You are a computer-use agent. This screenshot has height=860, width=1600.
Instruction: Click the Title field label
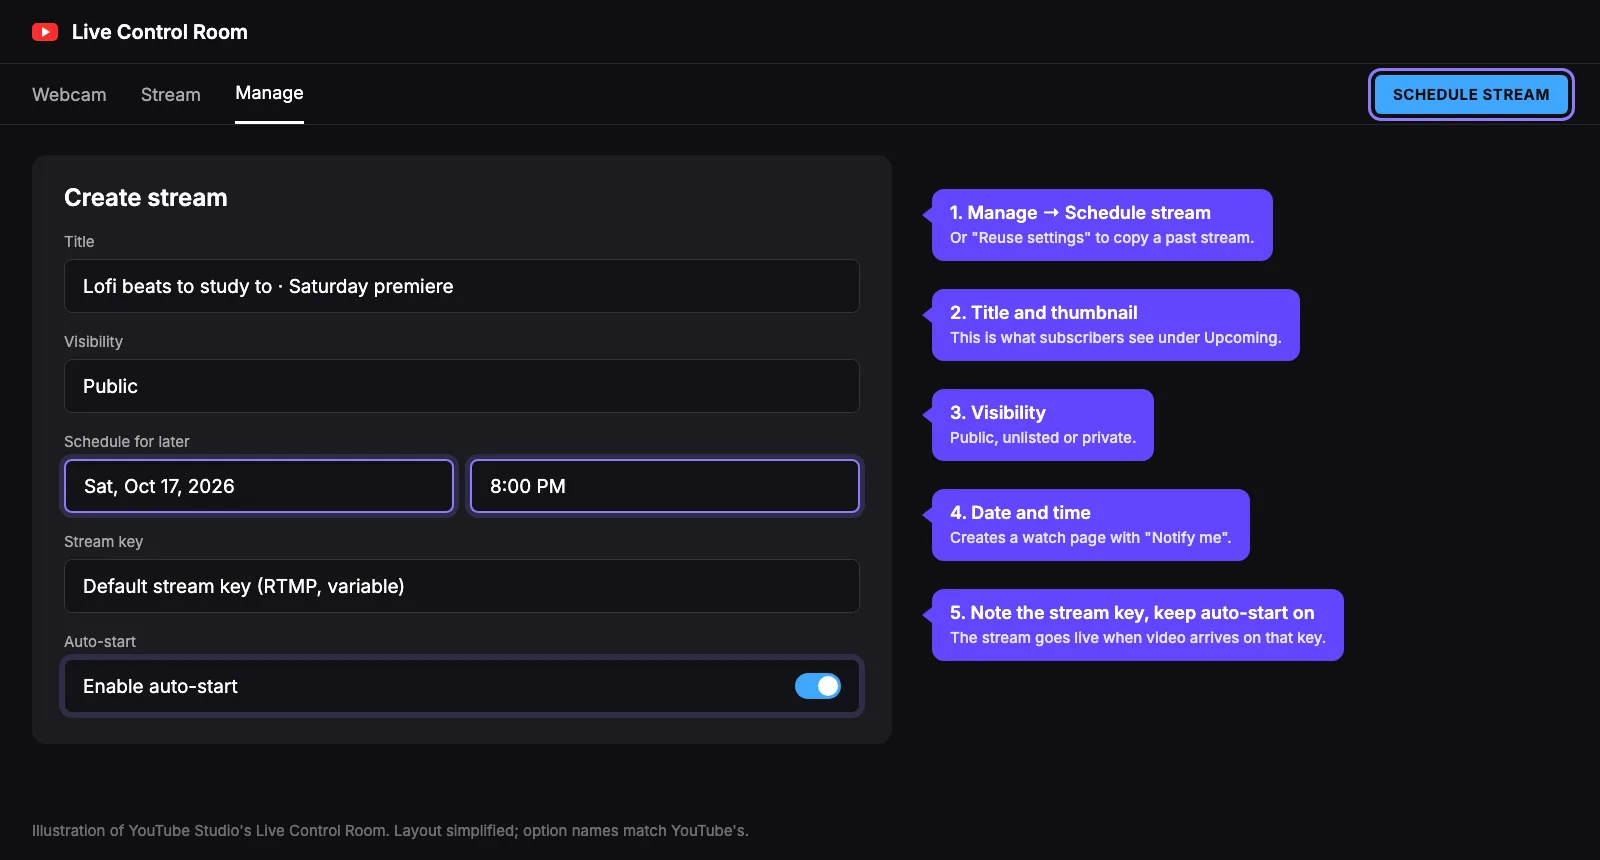[79, 241]
